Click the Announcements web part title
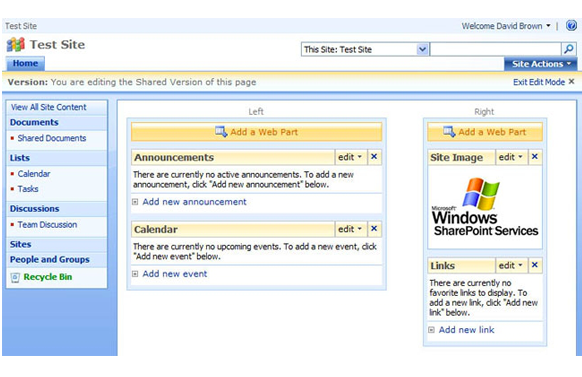 174,157
